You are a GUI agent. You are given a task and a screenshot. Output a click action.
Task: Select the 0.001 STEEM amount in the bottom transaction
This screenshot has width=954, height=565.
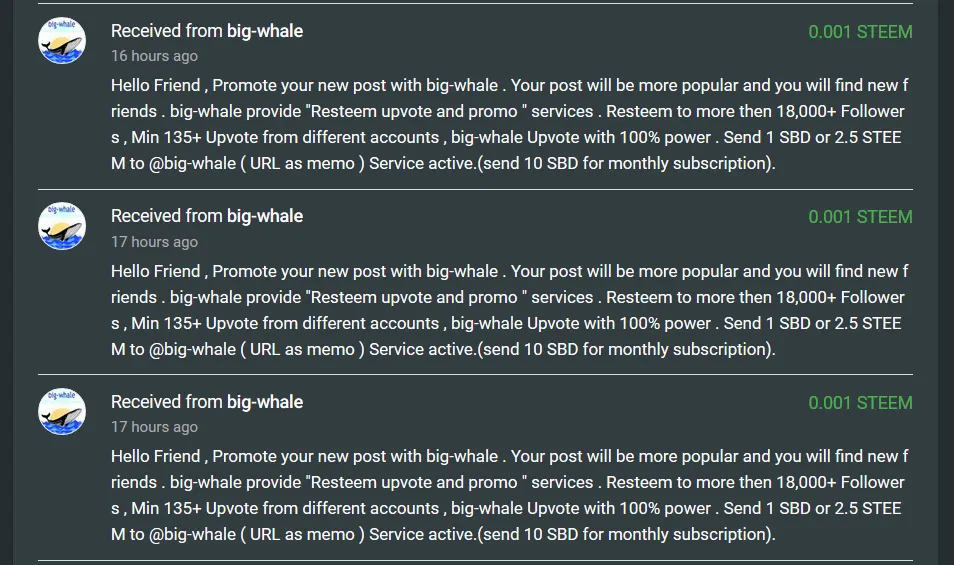(860, 403)
